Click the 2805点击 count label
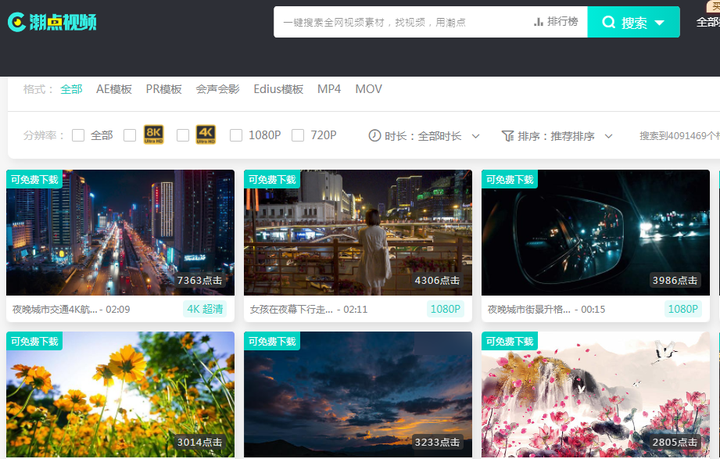The height and width of the screenshot is (459, 720). (x=675, y=442)
